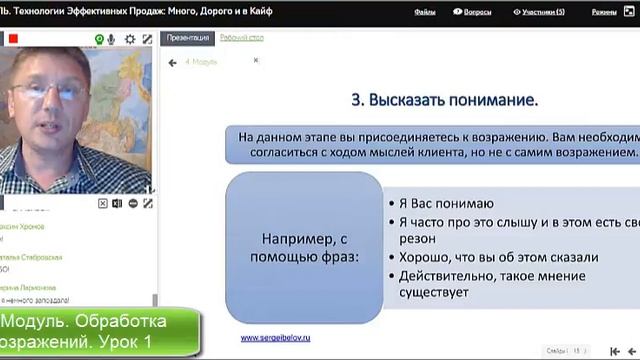This screenshot has height=360, width=640.
Task: Click the chat scrollbar handle
Action: tap(155, 300)
